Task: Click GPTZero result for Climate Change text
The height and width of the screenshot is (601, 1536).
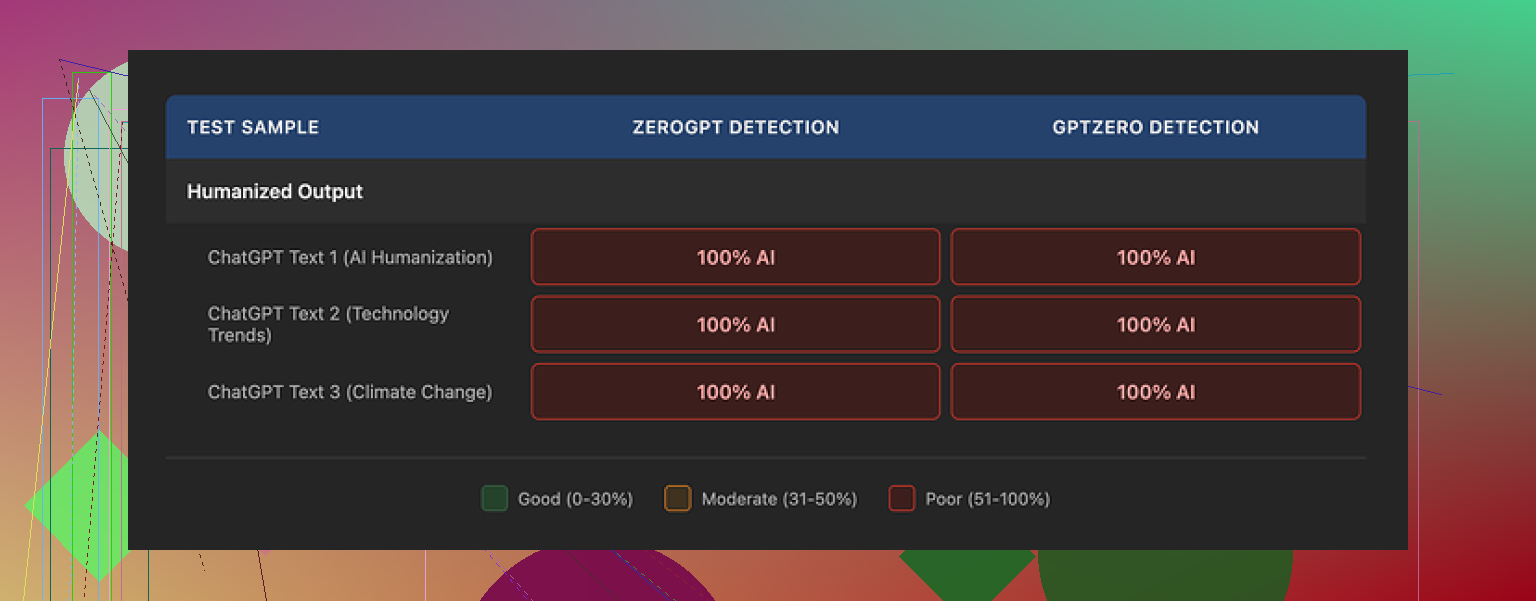Action: 1155,392
